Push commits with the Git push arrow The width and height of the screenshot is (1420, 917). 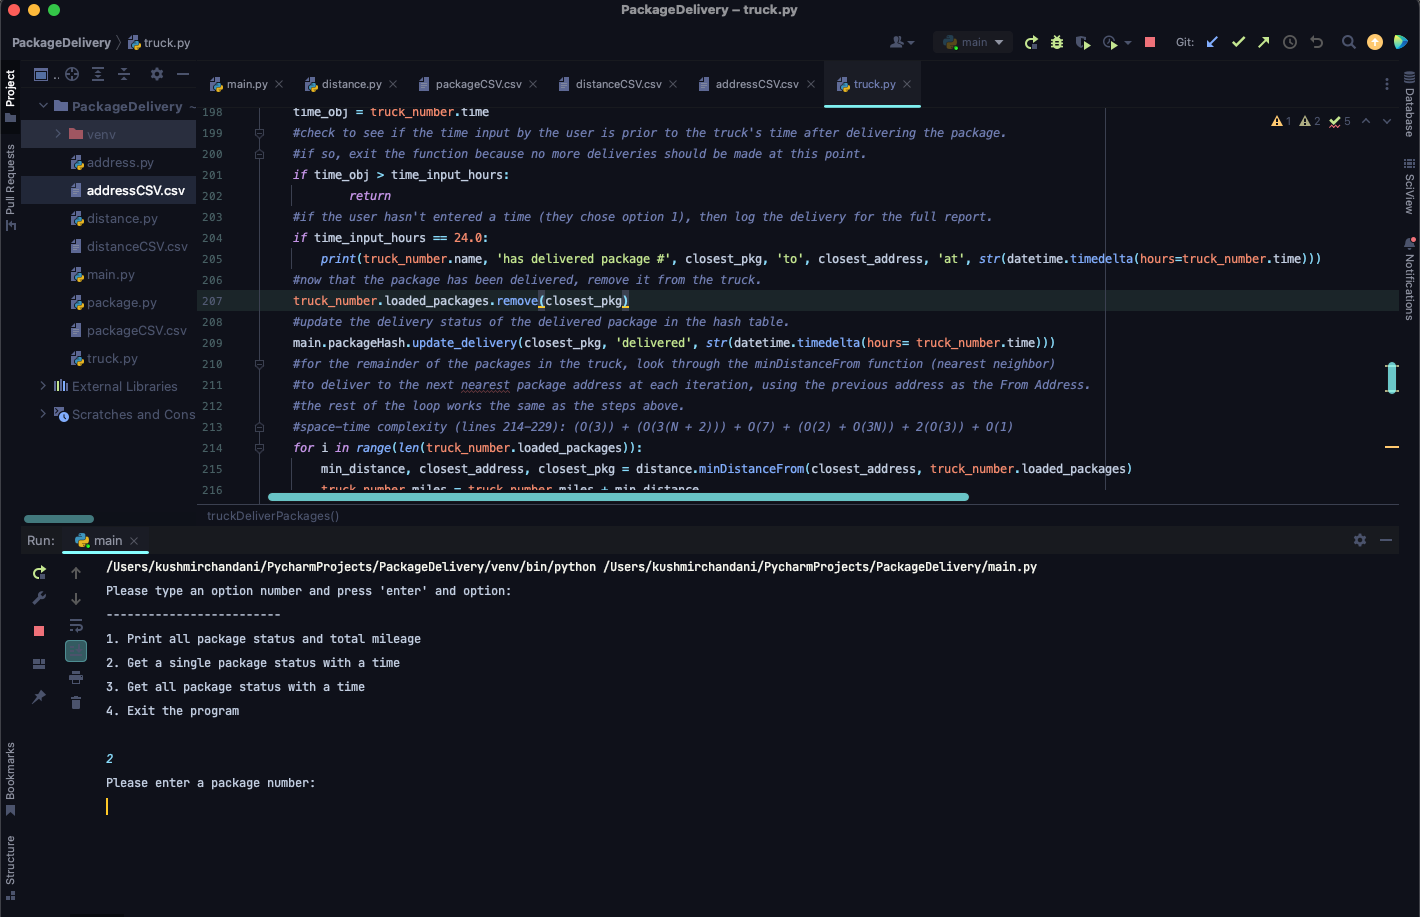tap(1263, 42)
